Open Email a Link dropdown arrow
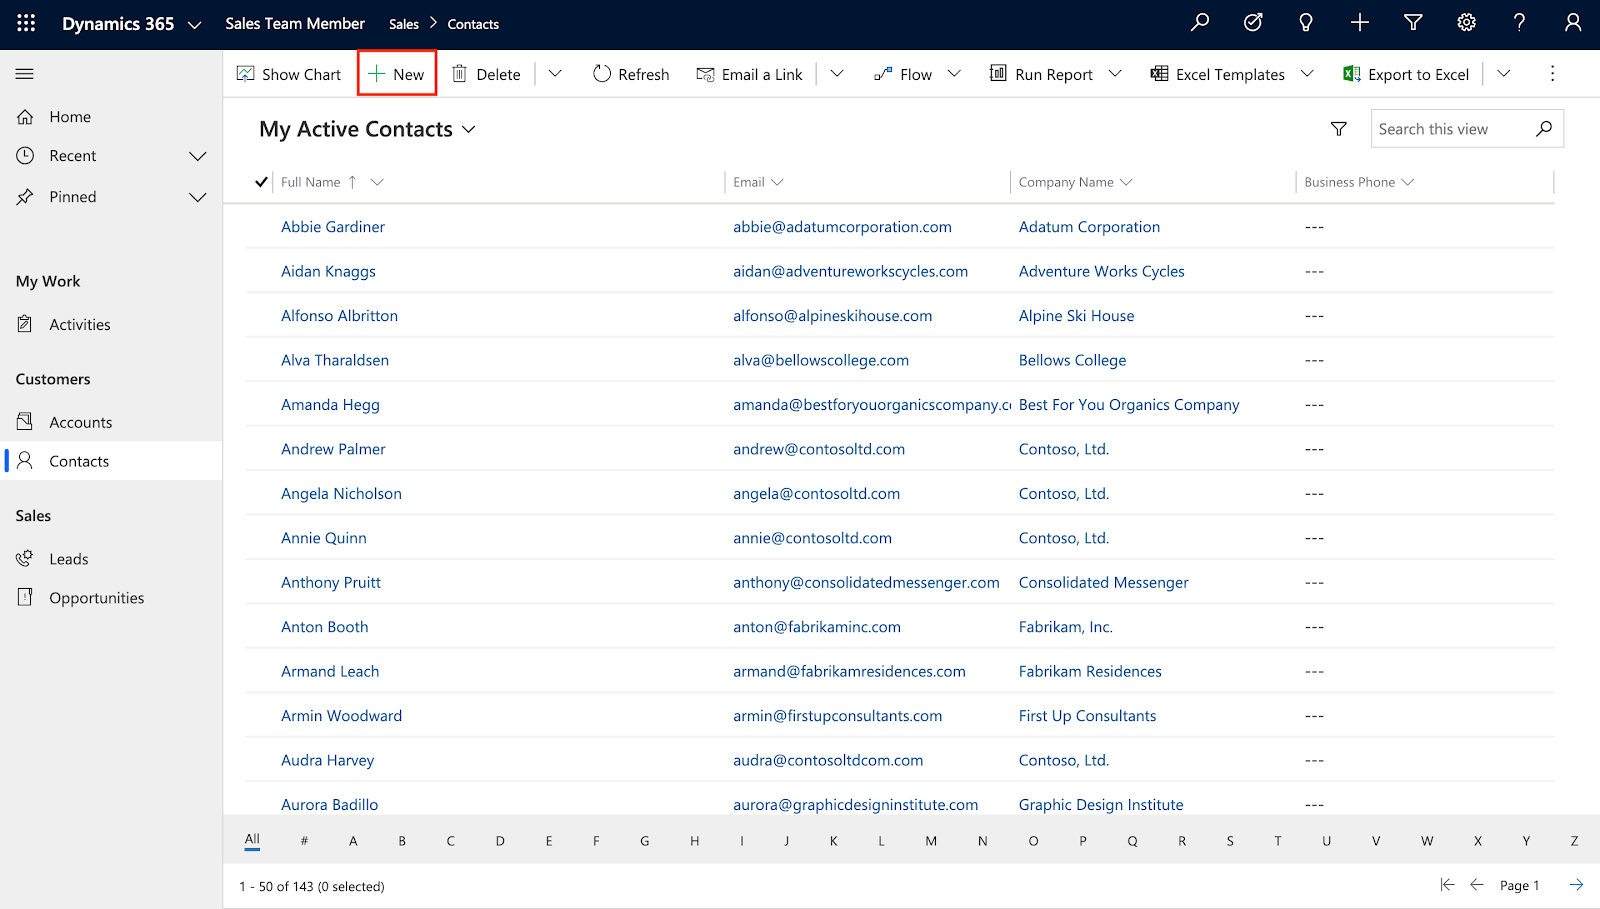1600x909 pixels. click(x=837, y=73)
